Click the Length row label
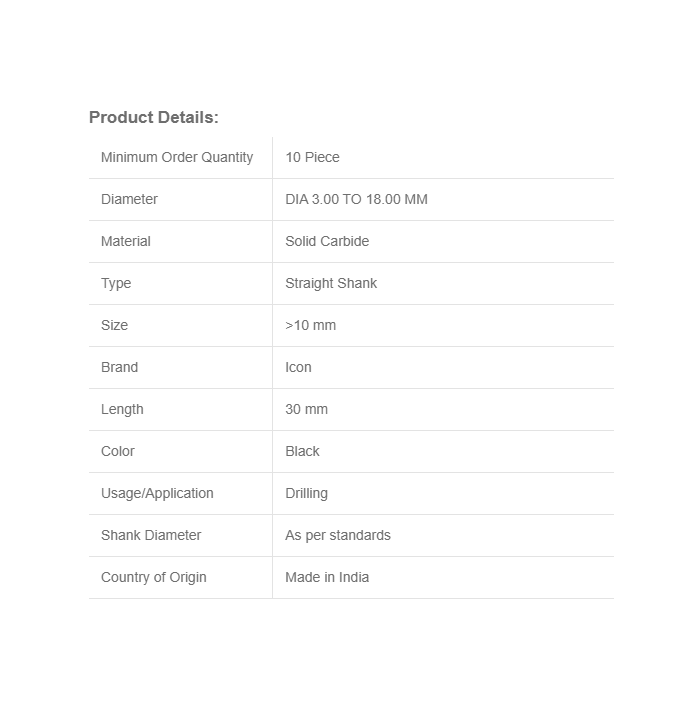700x715 pixels. coord(122,409)
